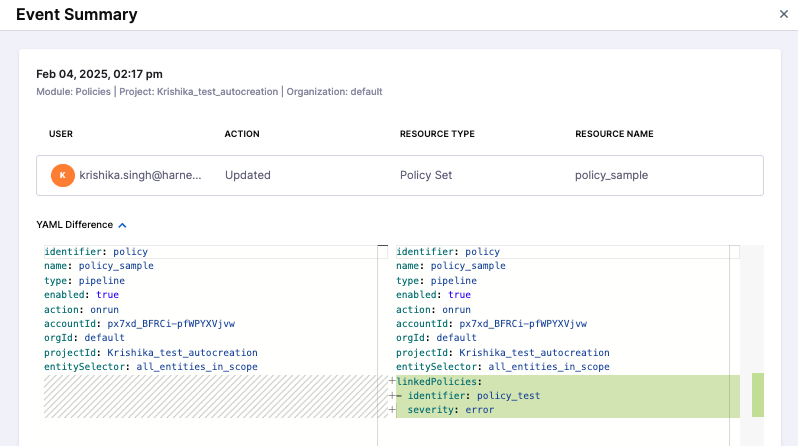The width and height of the screenshot is (798, 446).
Task: Click the policy_sample resource name
Action: coord(611,175)
